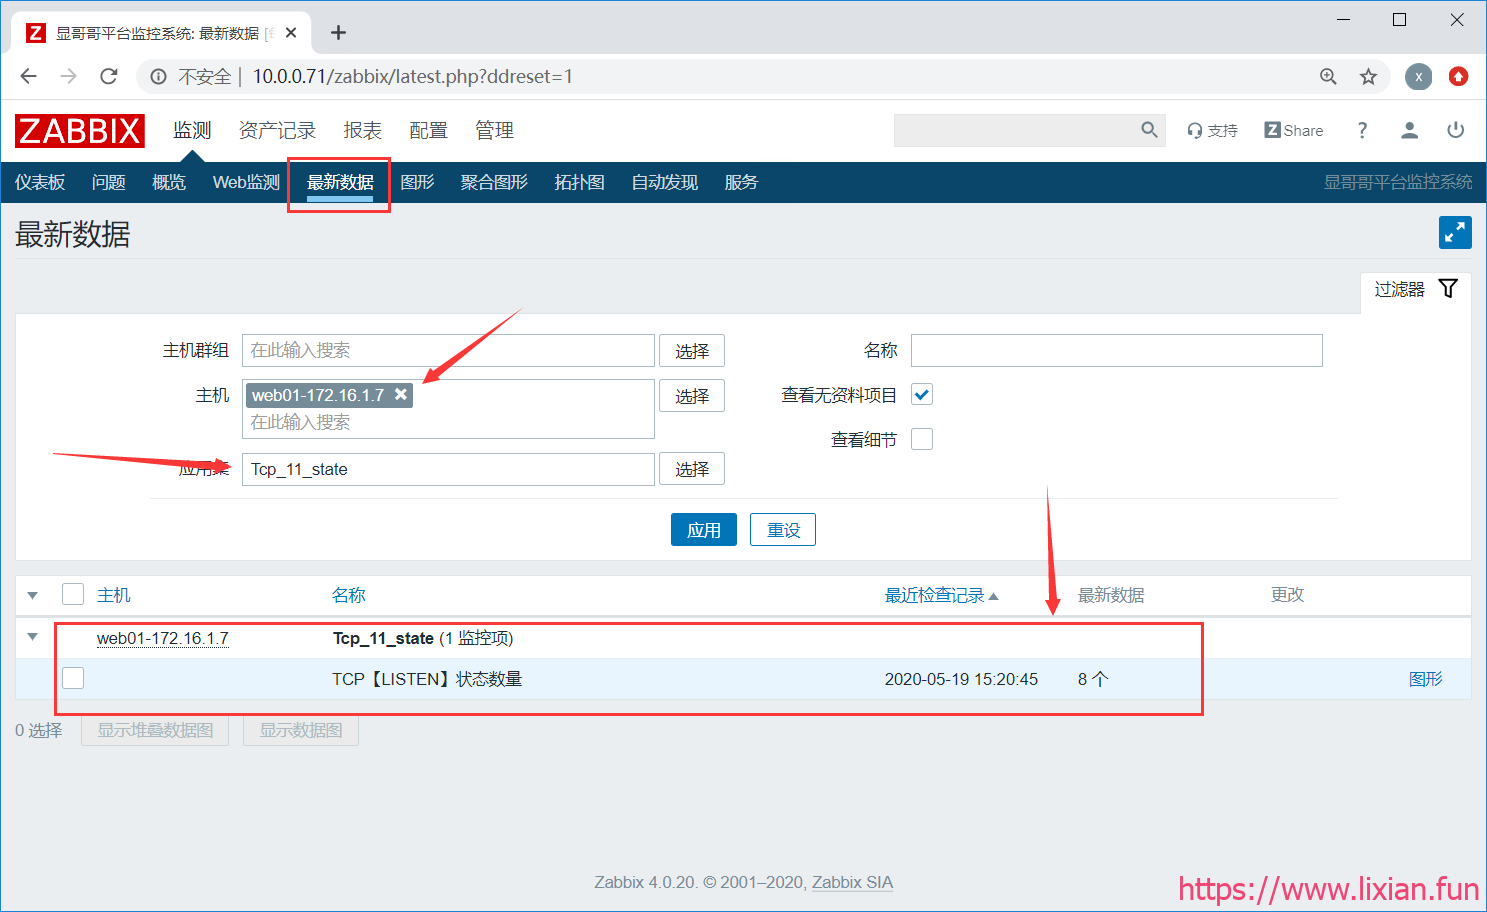This screenshot has height=912, width=1487.
Task: Open the 配置 top menu
Action: pyautogui.click(x=428, y=131)
